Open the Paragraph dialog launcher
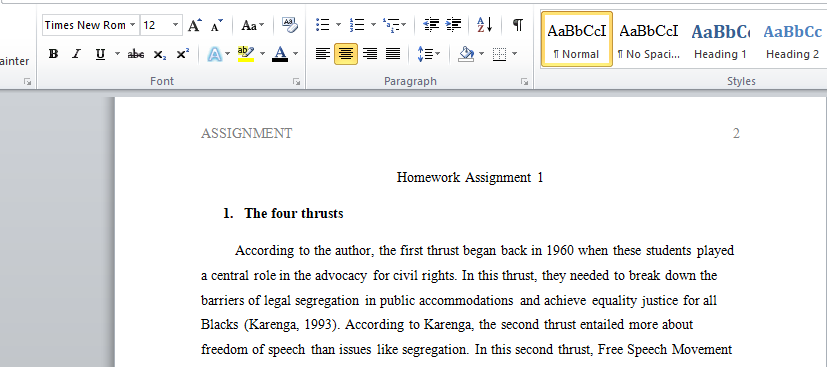 pyautogui.click(x=525, y=82)
